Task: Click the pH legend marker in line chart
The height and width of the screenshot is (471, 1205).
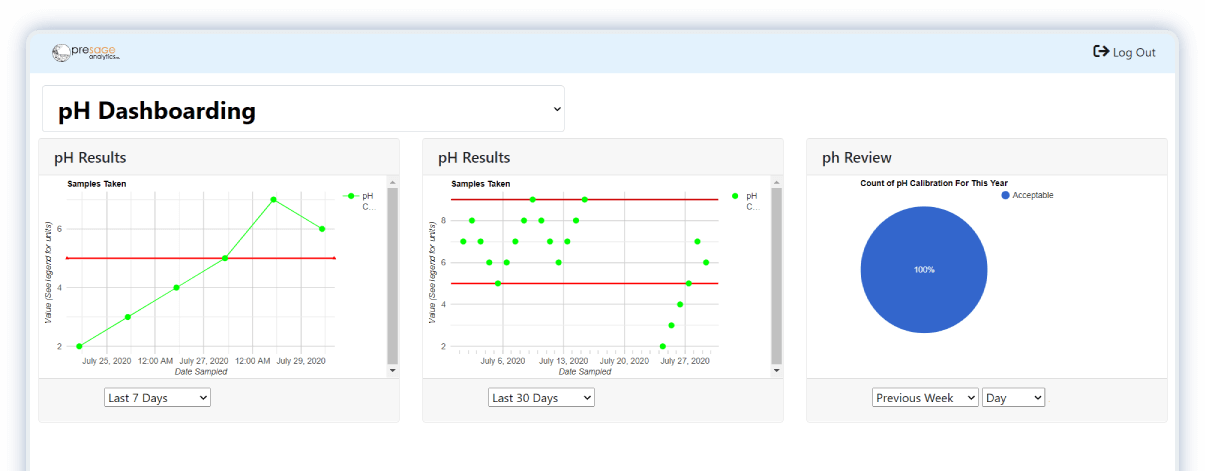Action: 351,196
